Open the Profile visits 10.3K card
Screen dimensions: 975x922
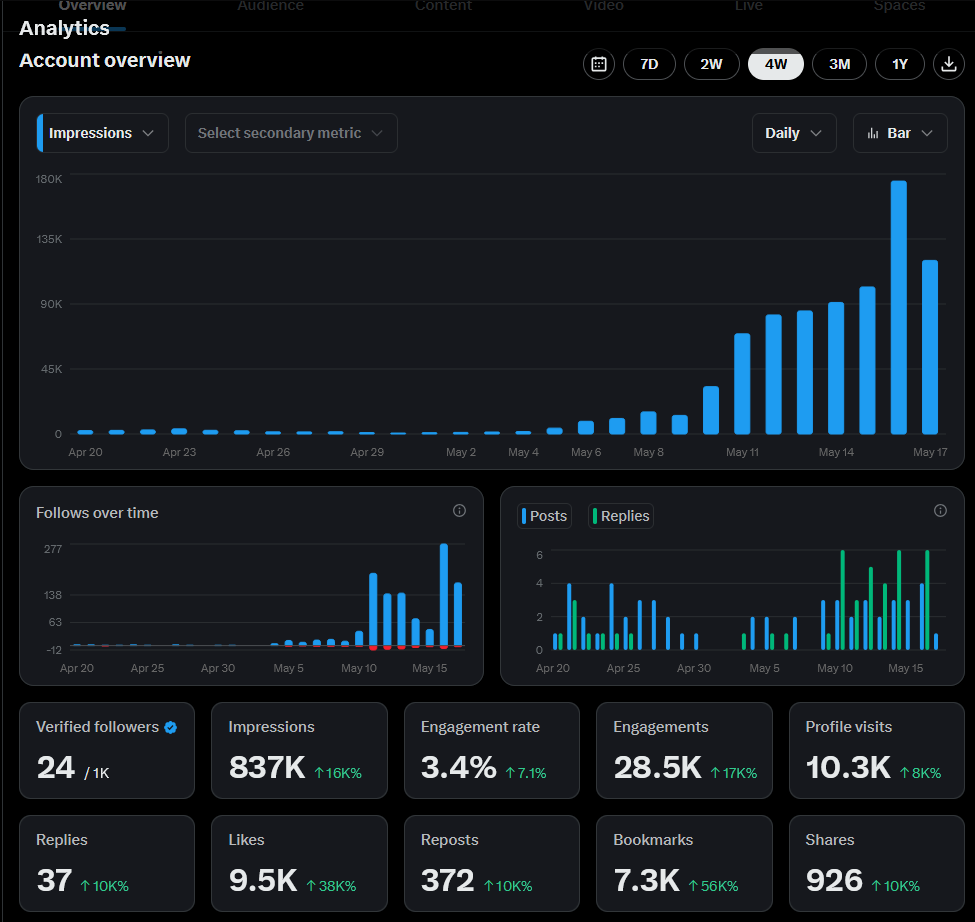click(x=877, y=750)
